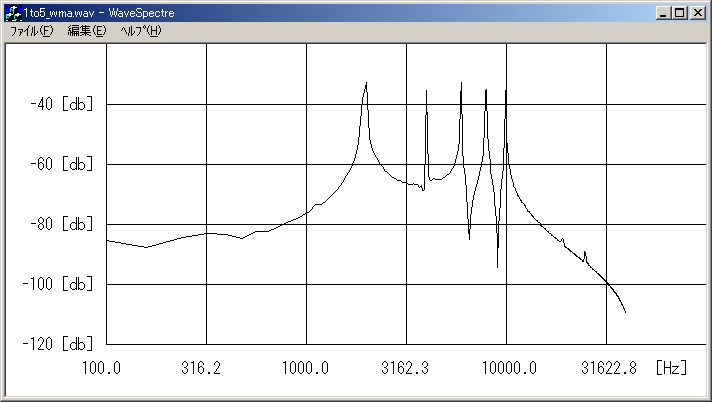Click the 1000.0 frequency label
The image size is (712, 402).
[305, 367]
